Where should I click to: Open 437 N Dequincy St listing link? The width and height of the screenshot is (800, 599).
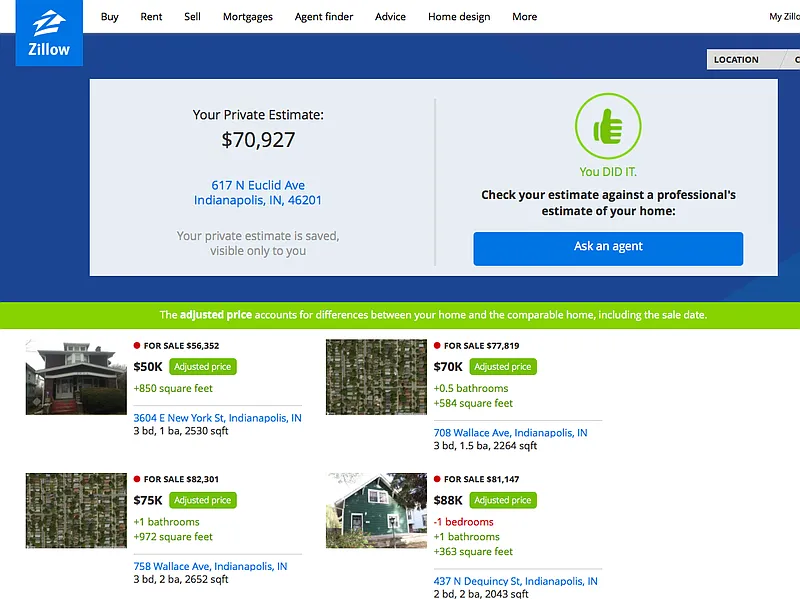(x=515, y=581)
